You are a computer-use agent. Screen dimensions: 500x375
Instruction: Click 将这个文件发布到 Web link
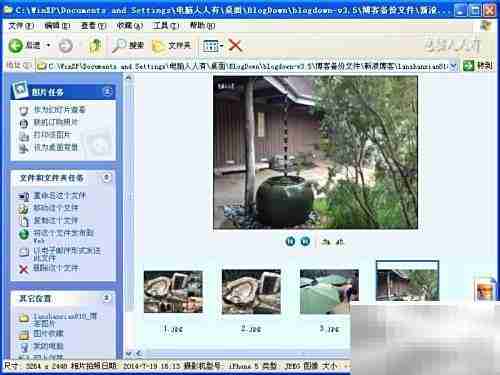[63, 236]
